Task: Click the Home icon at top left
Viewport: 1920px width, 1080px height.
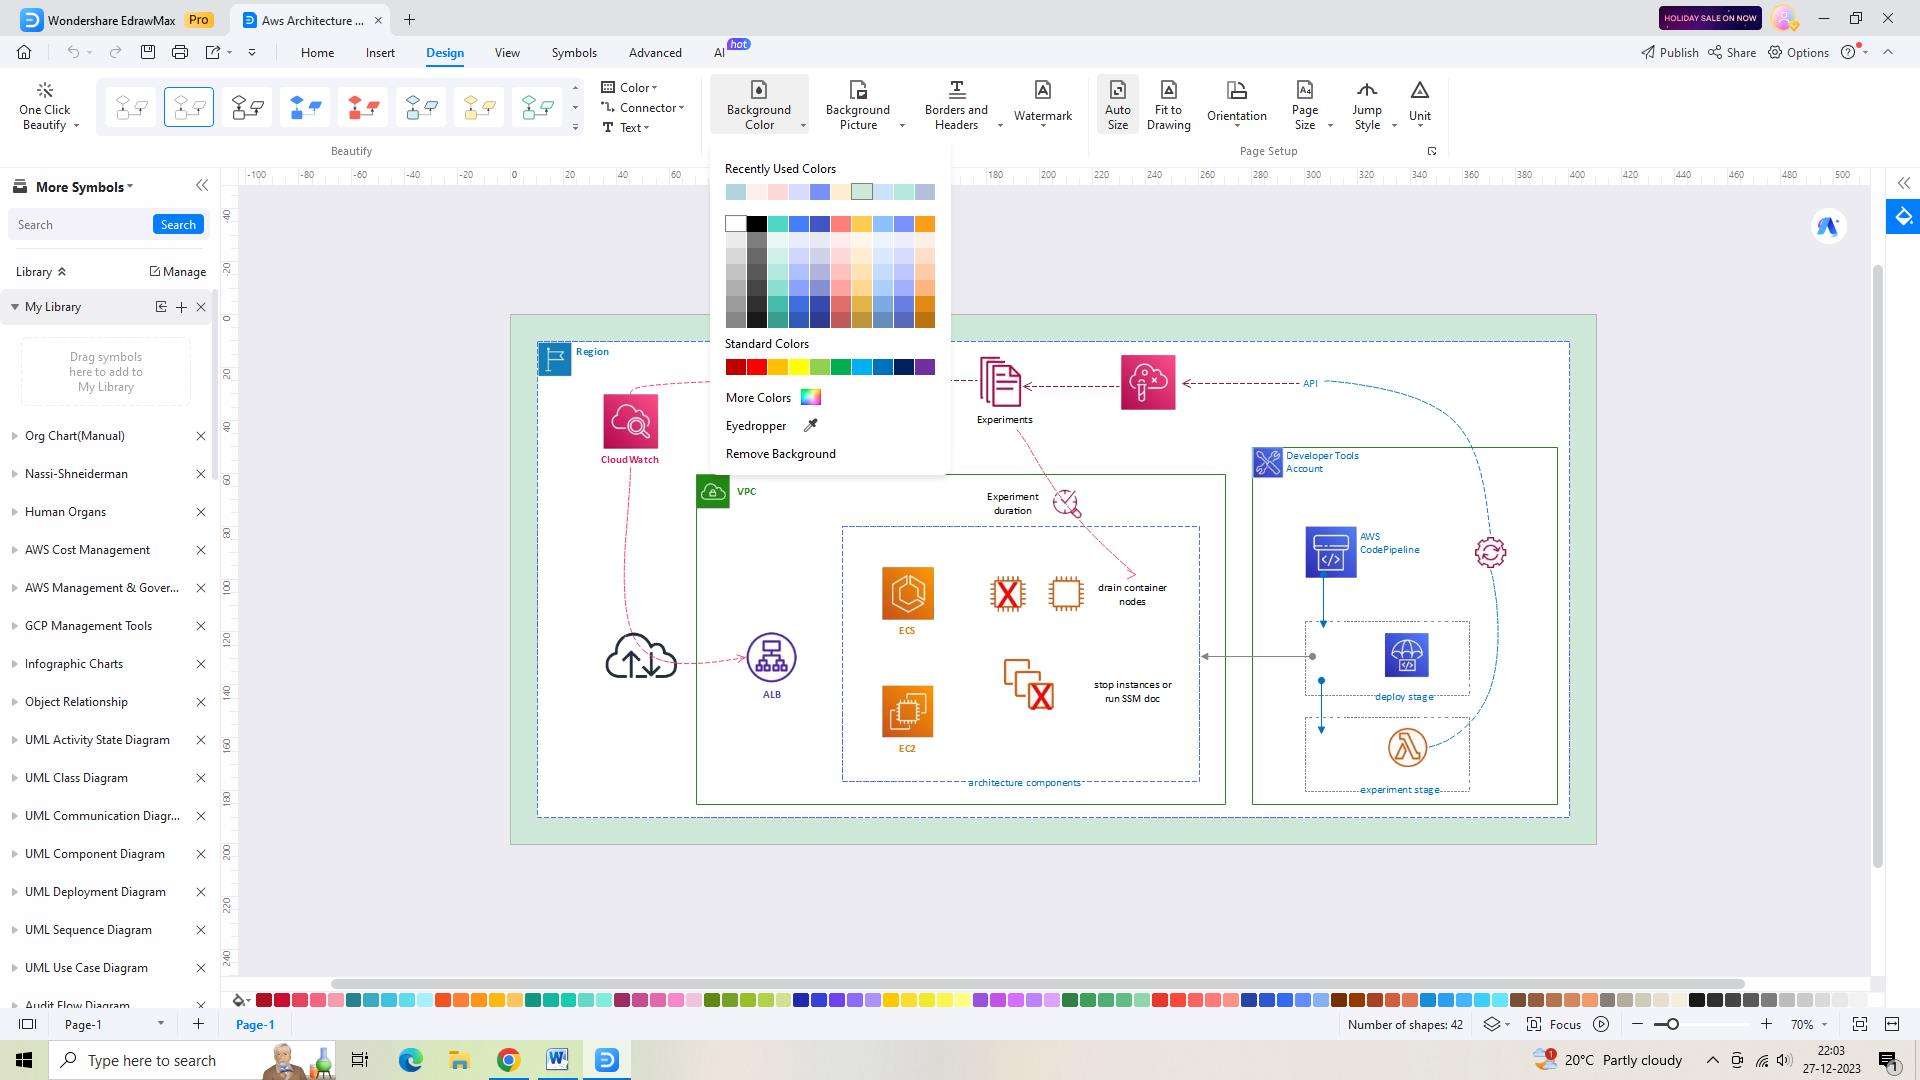Action: [x=24, y=52]
